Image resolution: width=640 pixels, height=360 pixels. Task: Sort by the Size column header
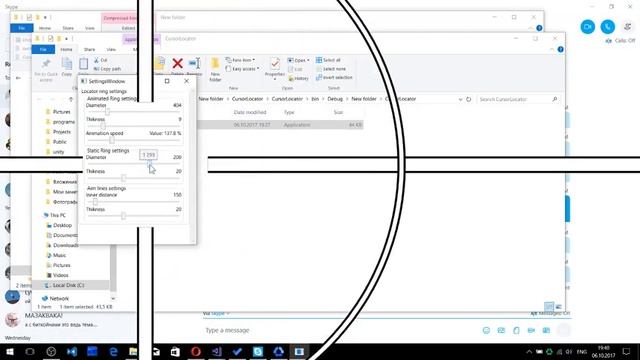coord(338,112)
